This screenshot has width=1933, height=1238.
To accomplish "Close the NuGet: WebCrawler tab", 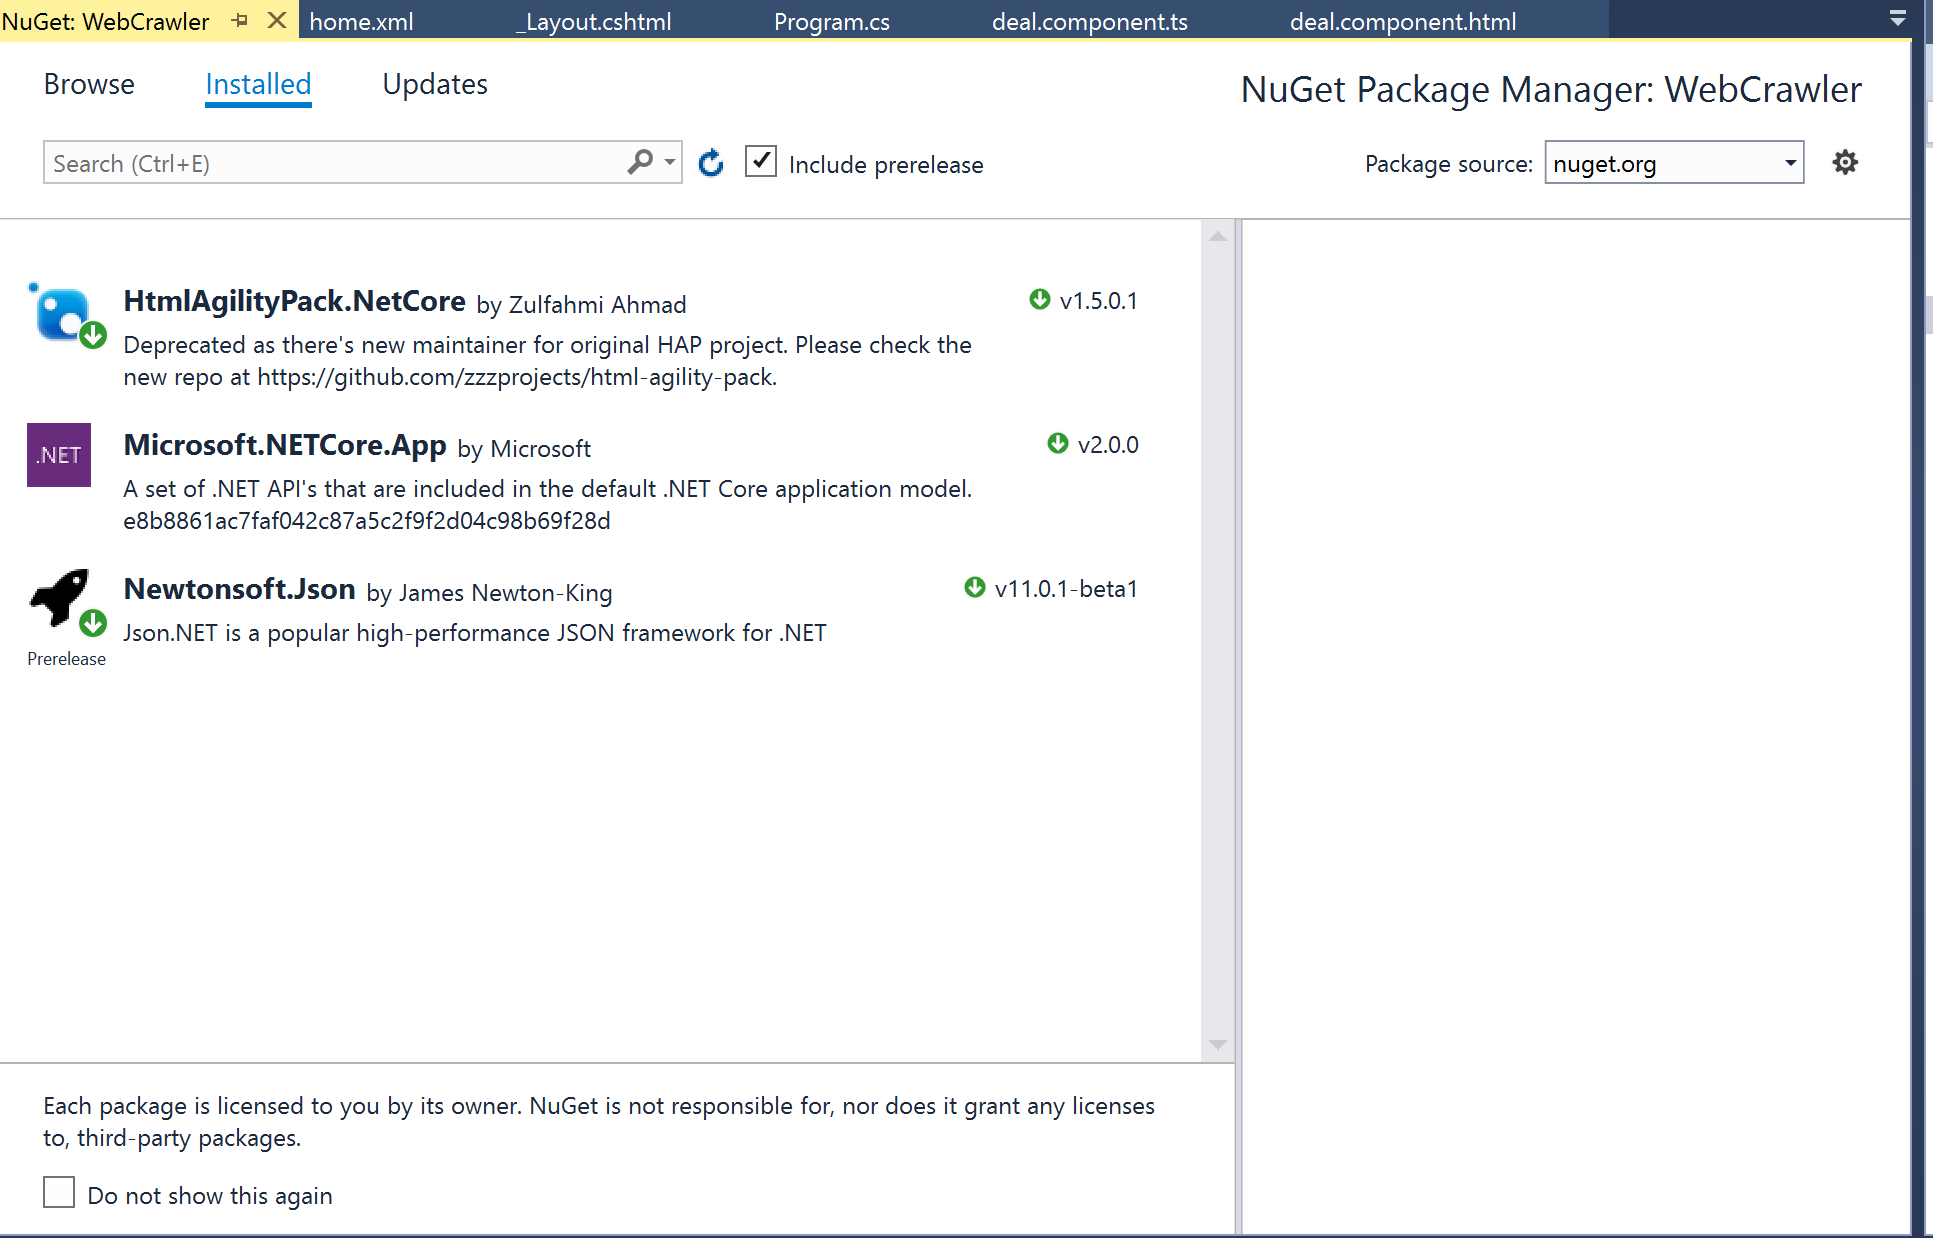I will [x=278, y=20].
